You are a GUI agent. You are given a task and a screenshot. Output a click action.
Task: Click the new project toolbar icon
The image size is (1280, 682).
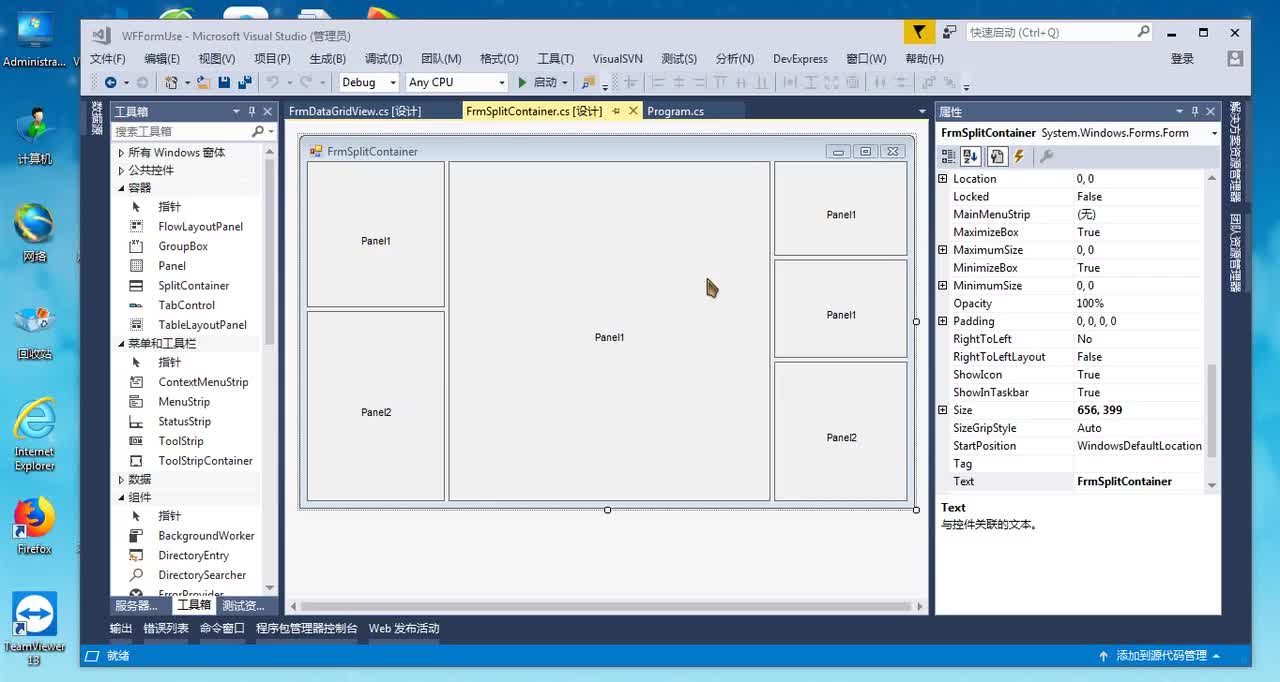171,82
